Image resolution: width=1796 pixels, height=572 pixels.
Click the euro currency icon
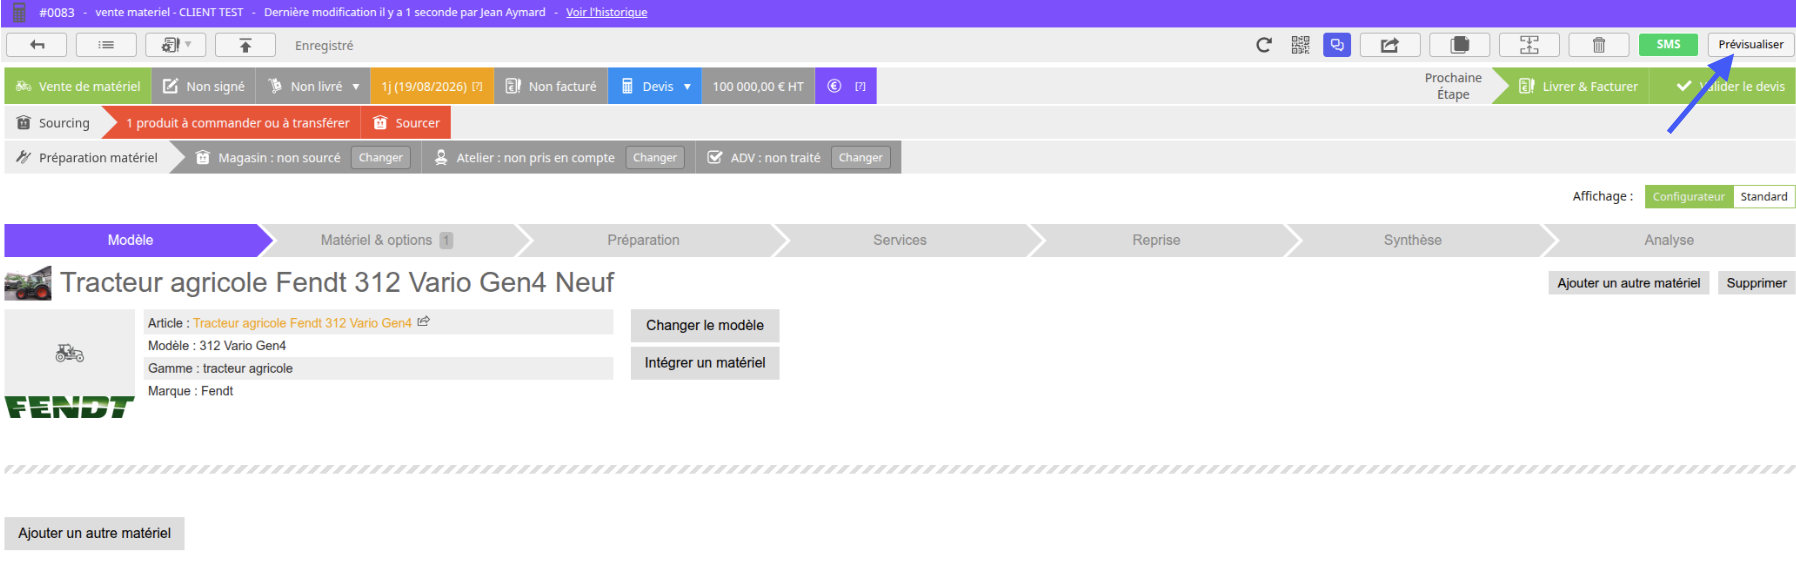tap(834, 86)
